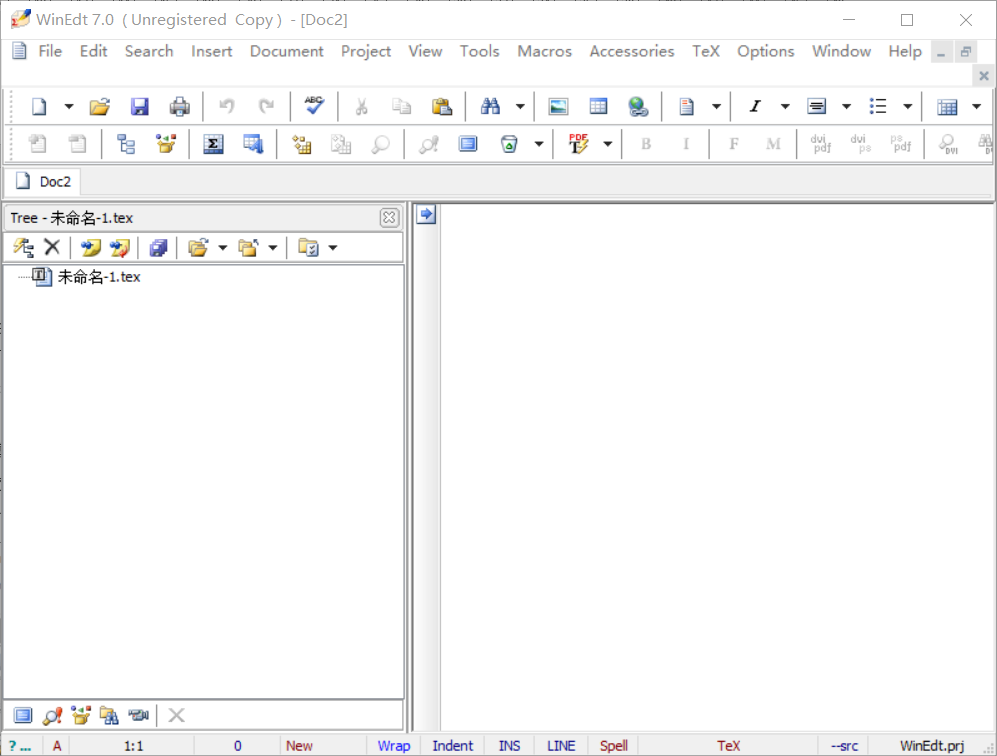Click the A mode indicator in status bar
Image resolution: width=997 pixels, height=756 pixels.
pyautogui.click(x=57, y=745)
